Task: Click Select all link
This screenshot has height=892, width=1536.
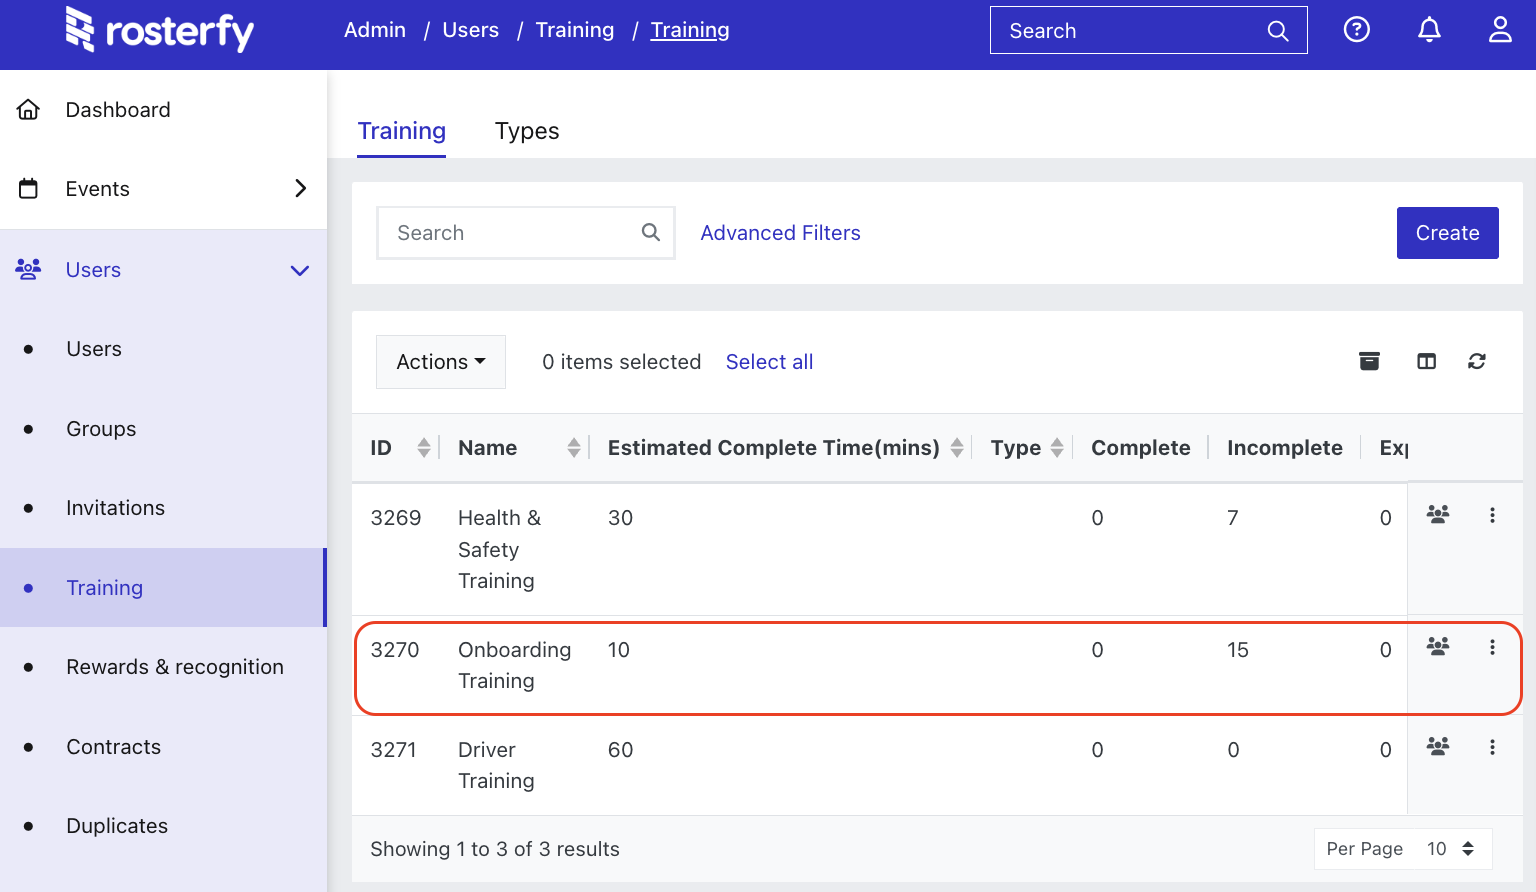Action: [769, 362]
